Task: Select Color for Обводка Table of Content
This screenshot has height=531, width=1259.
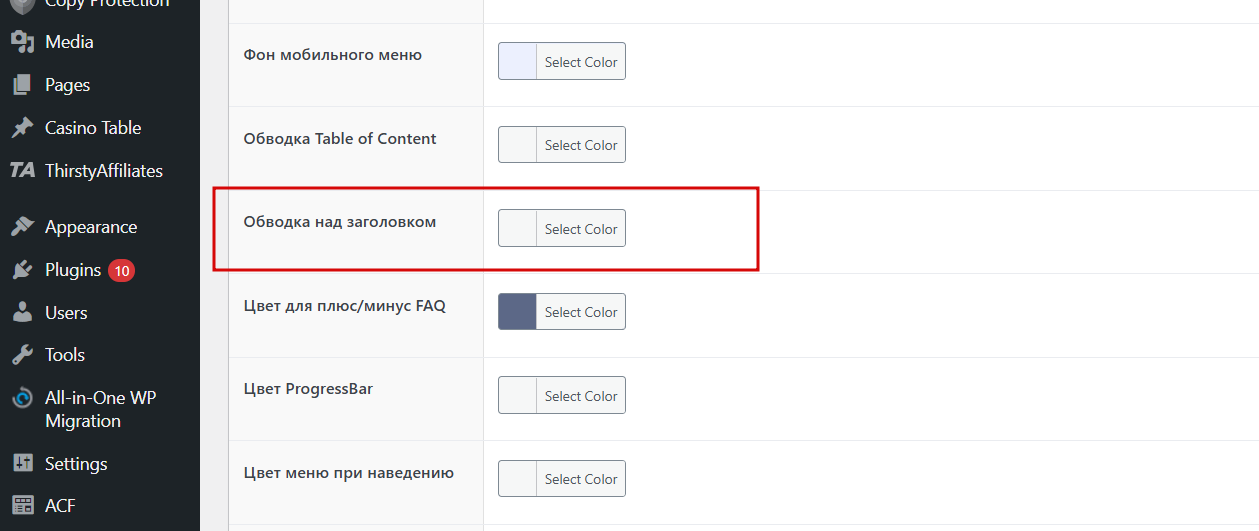Action: click(580, 145)
